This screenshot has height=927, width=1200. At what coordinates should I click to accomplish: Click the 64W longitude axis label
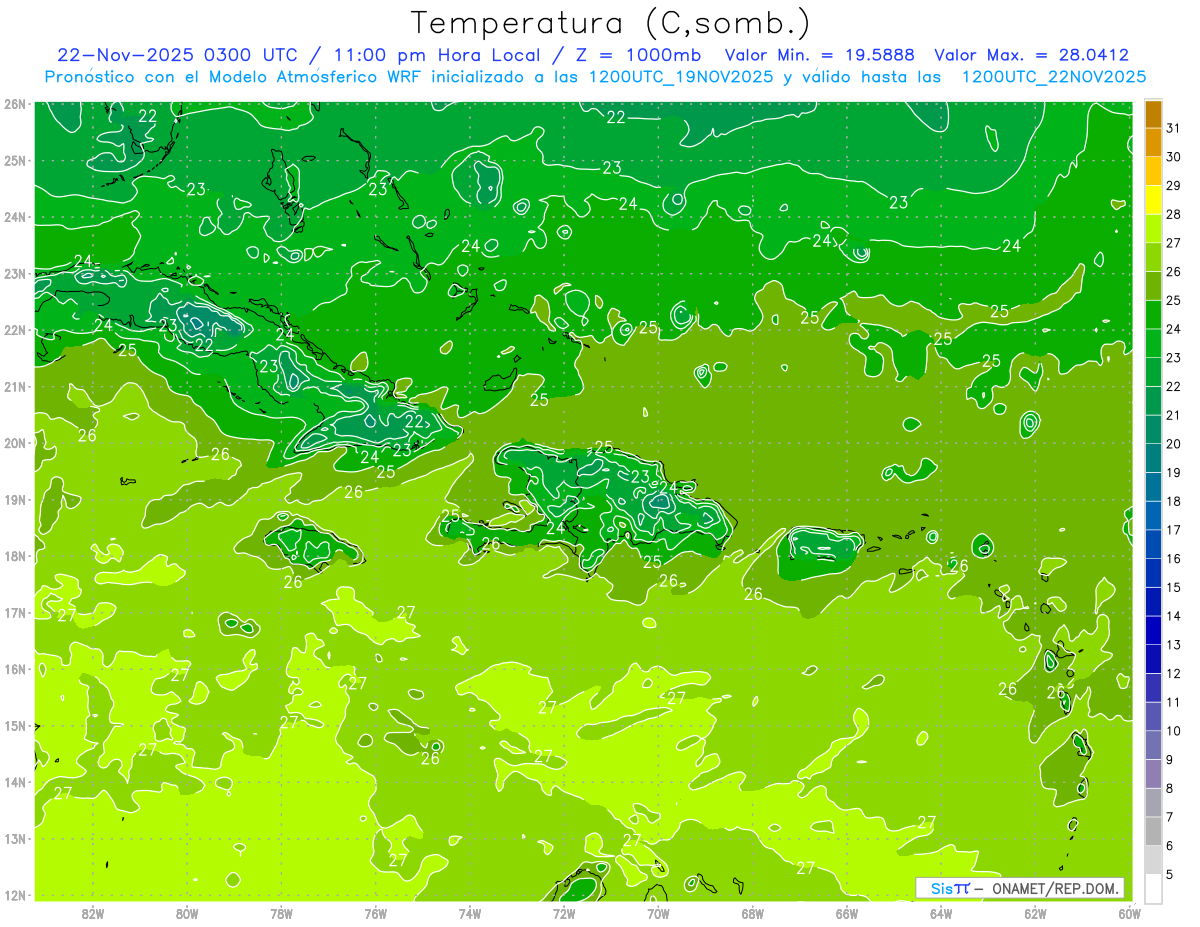coord(941,913)
